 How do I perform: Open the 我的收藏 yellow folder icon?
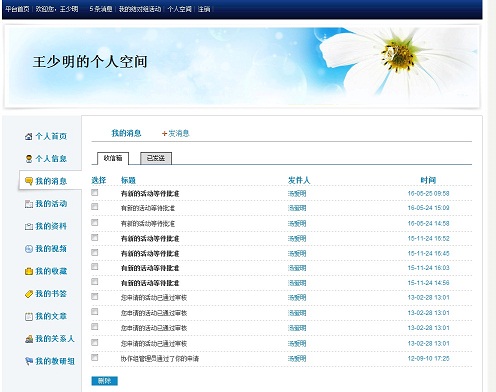tap(29, 271)
